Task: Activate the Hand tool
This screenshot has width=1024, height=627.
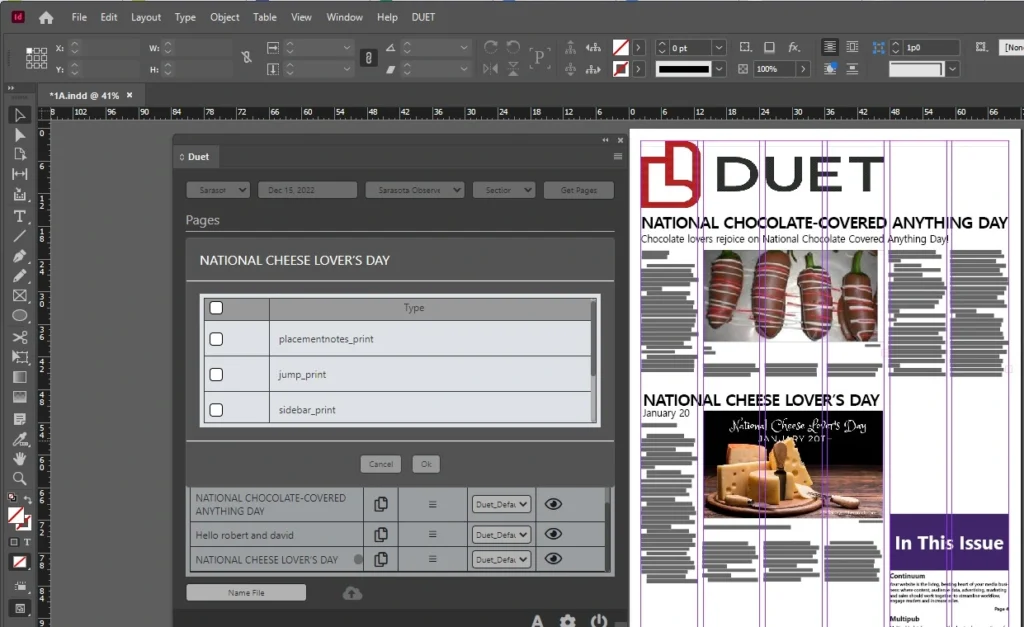Action: (x=19, y=459)
